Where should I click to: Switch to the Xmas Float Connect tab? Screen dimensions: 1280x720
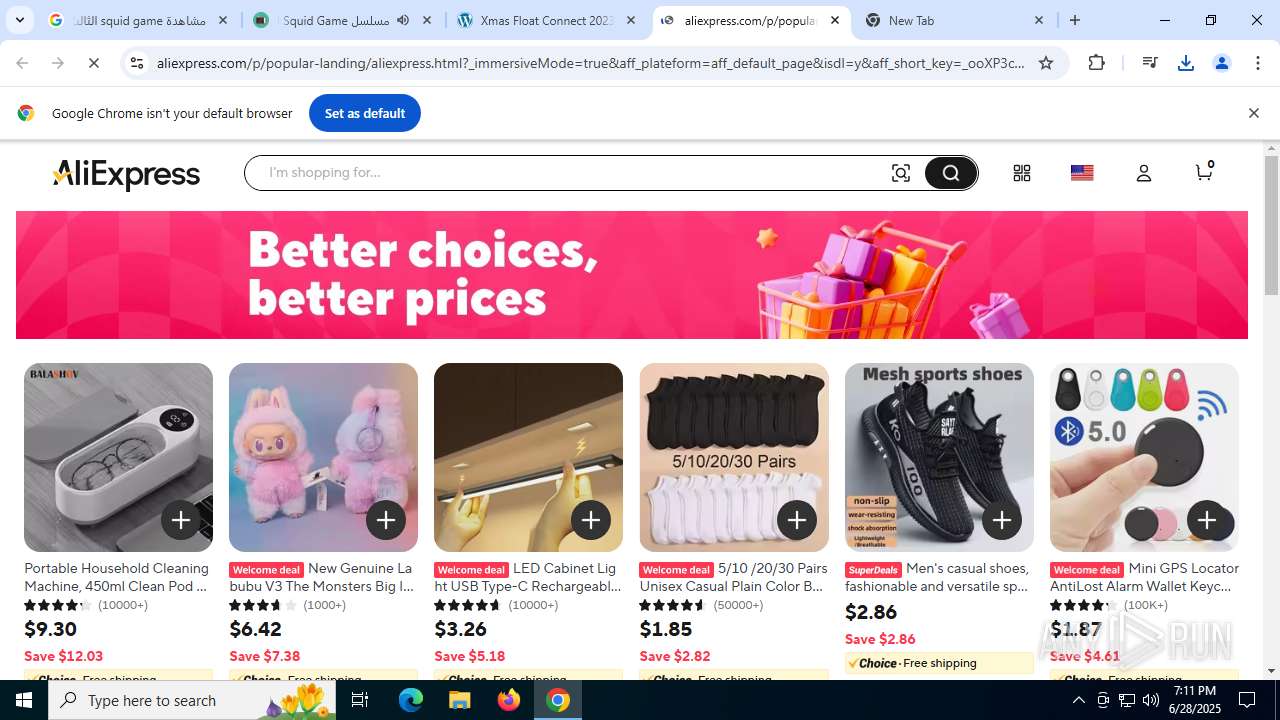point(546,20)
